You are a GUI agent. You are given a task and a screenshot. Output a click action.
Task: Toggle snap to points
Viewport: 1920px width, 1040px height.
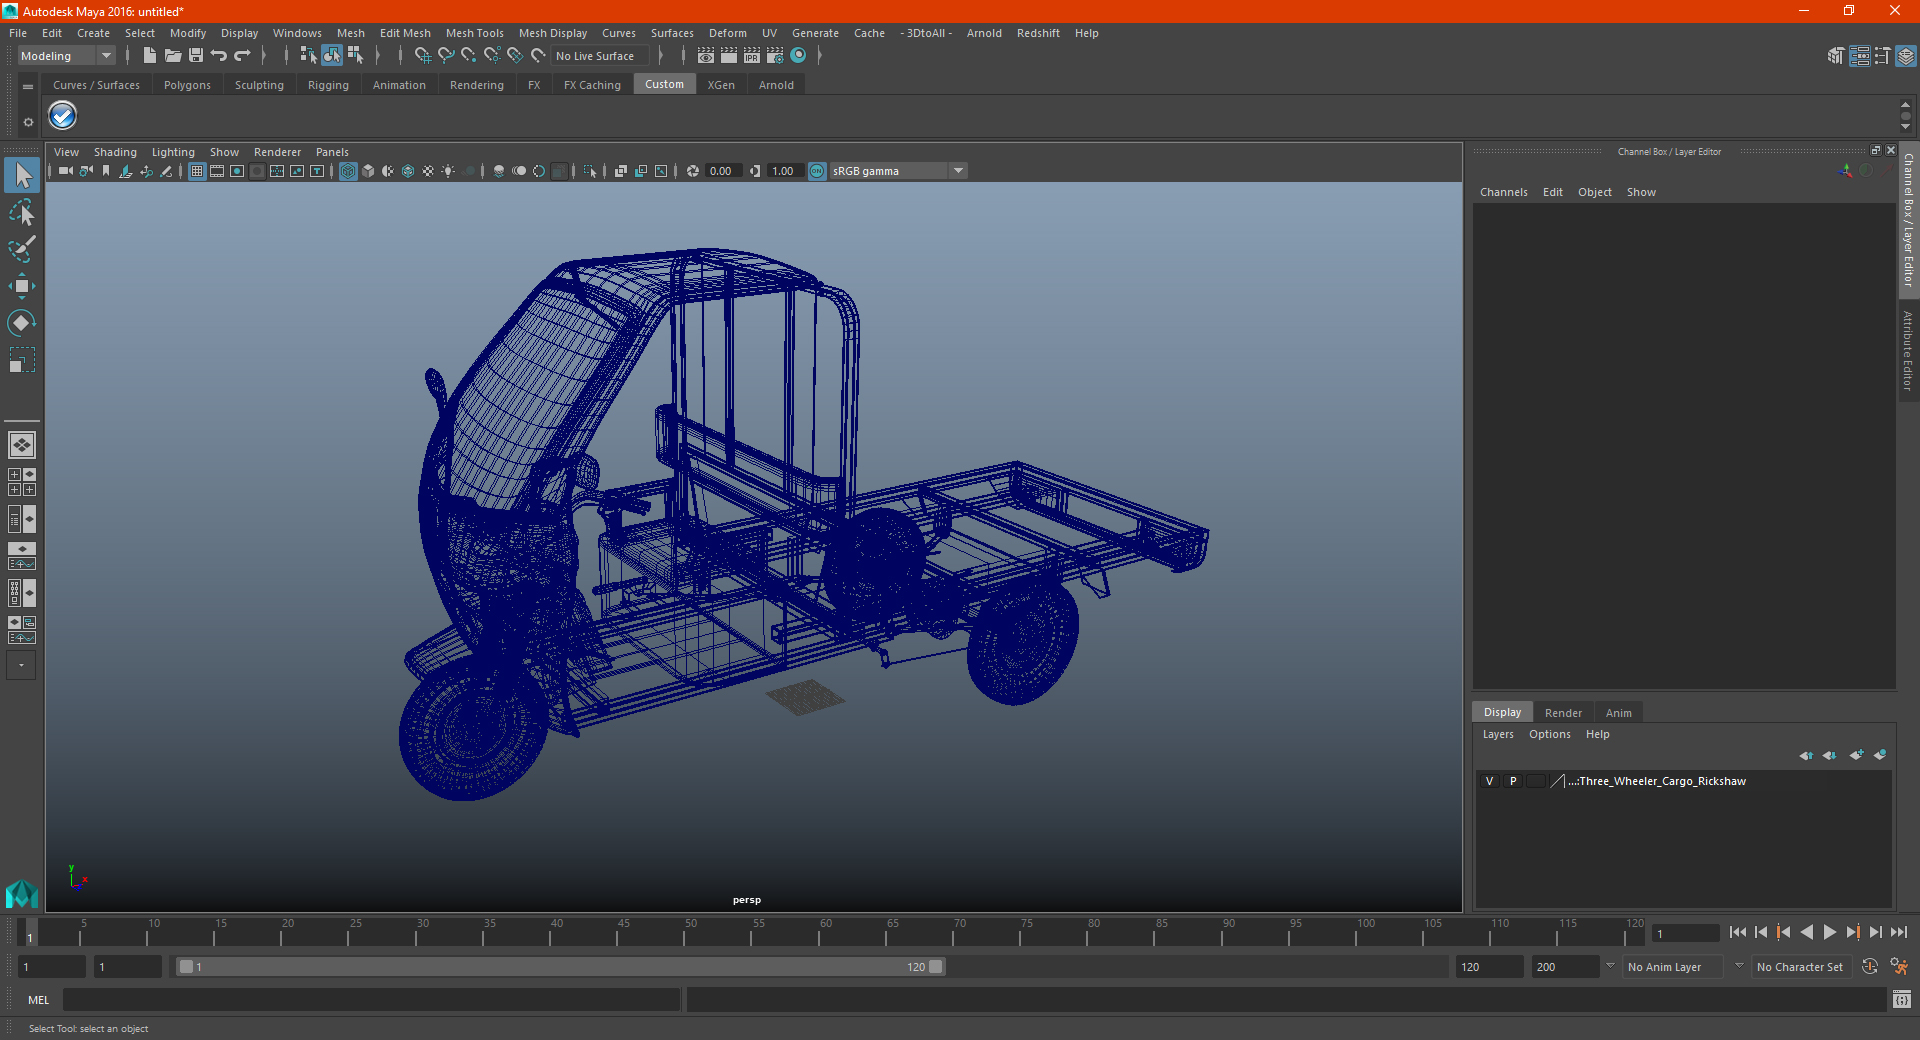pyautogui.click(x=469, y=56)
